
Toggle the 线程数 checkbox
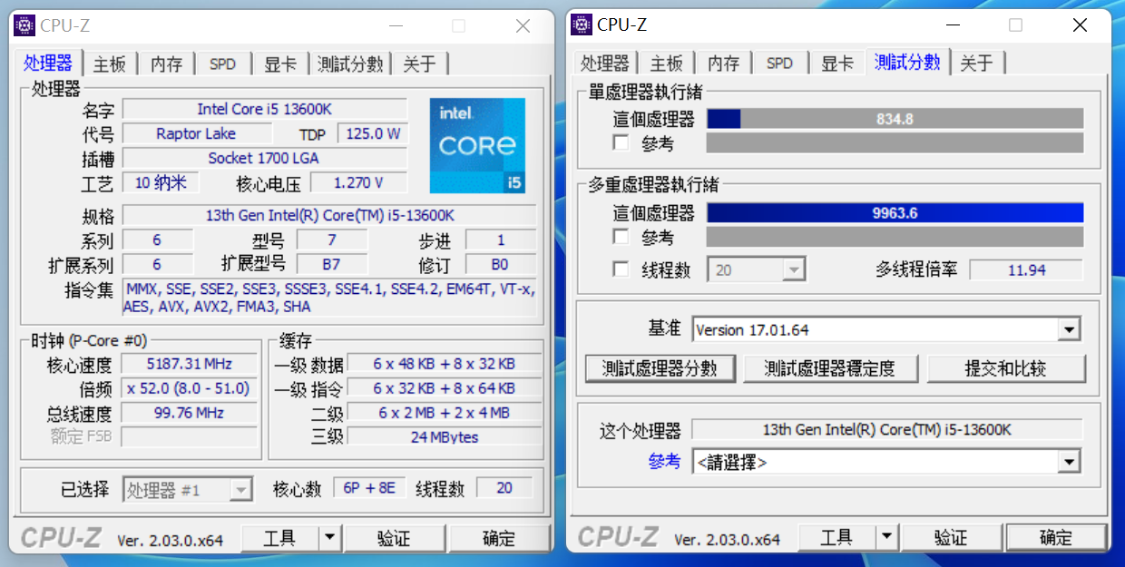621,269
